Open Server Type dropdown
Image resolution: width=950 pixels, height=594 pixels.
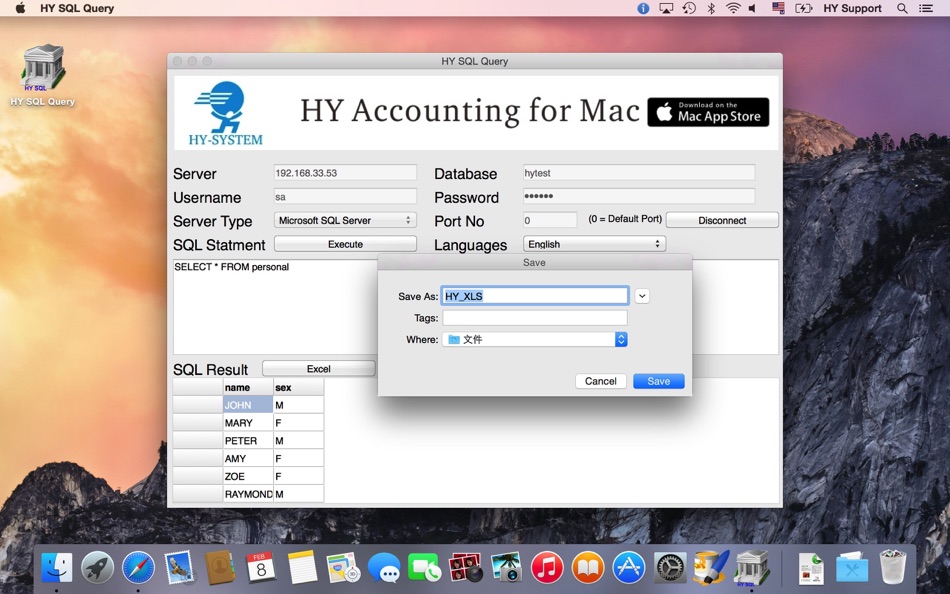(345, 221)
